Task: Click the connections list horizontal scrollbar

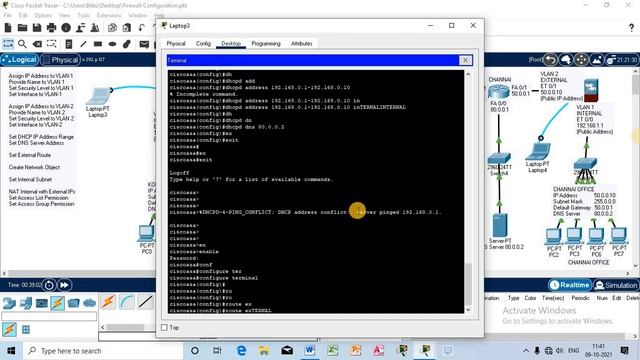Action: [125, 327]
